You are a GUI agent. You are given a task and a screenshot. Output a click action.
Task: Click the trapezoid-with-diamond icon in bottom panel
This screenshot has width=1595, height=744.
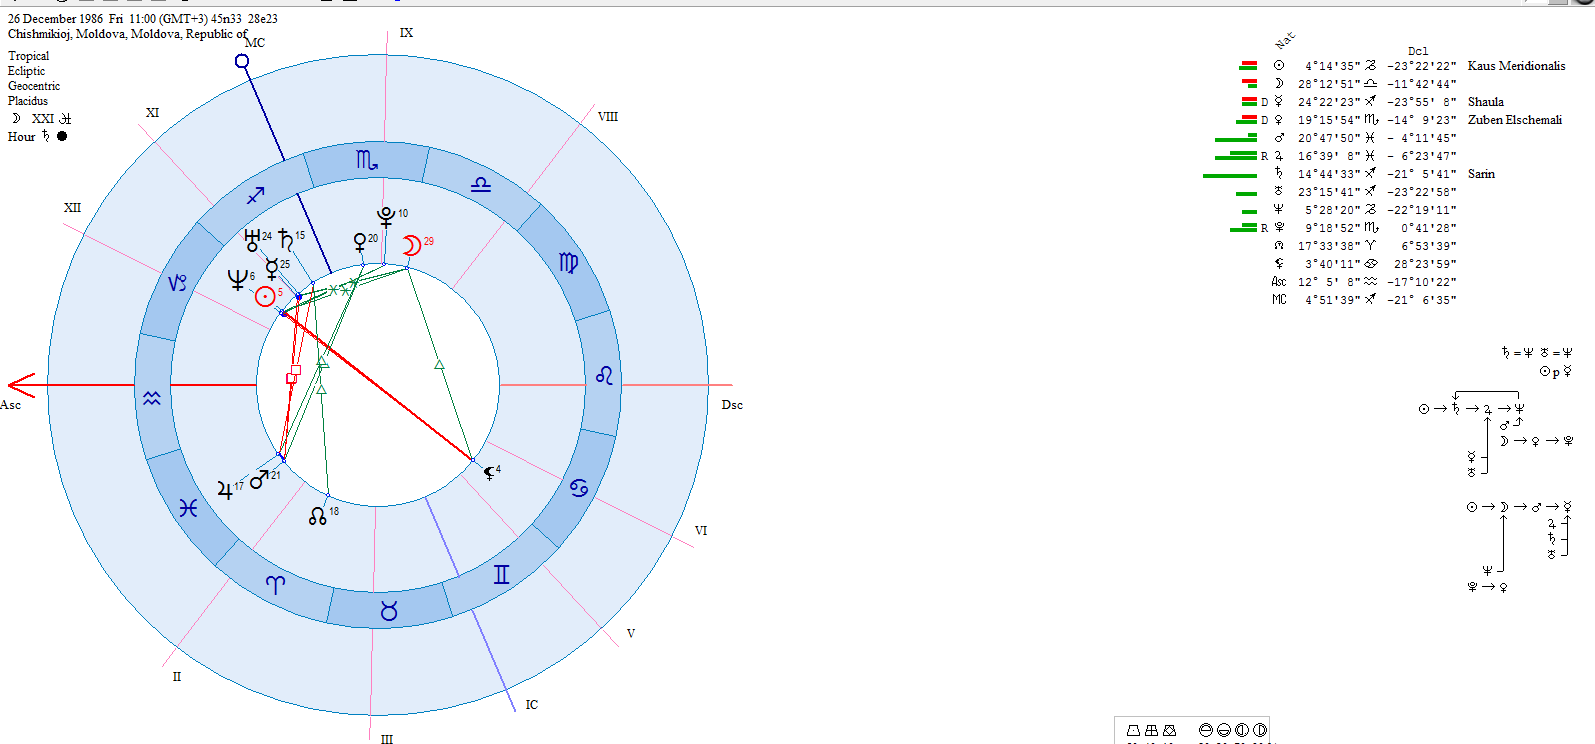point(1169,731)
